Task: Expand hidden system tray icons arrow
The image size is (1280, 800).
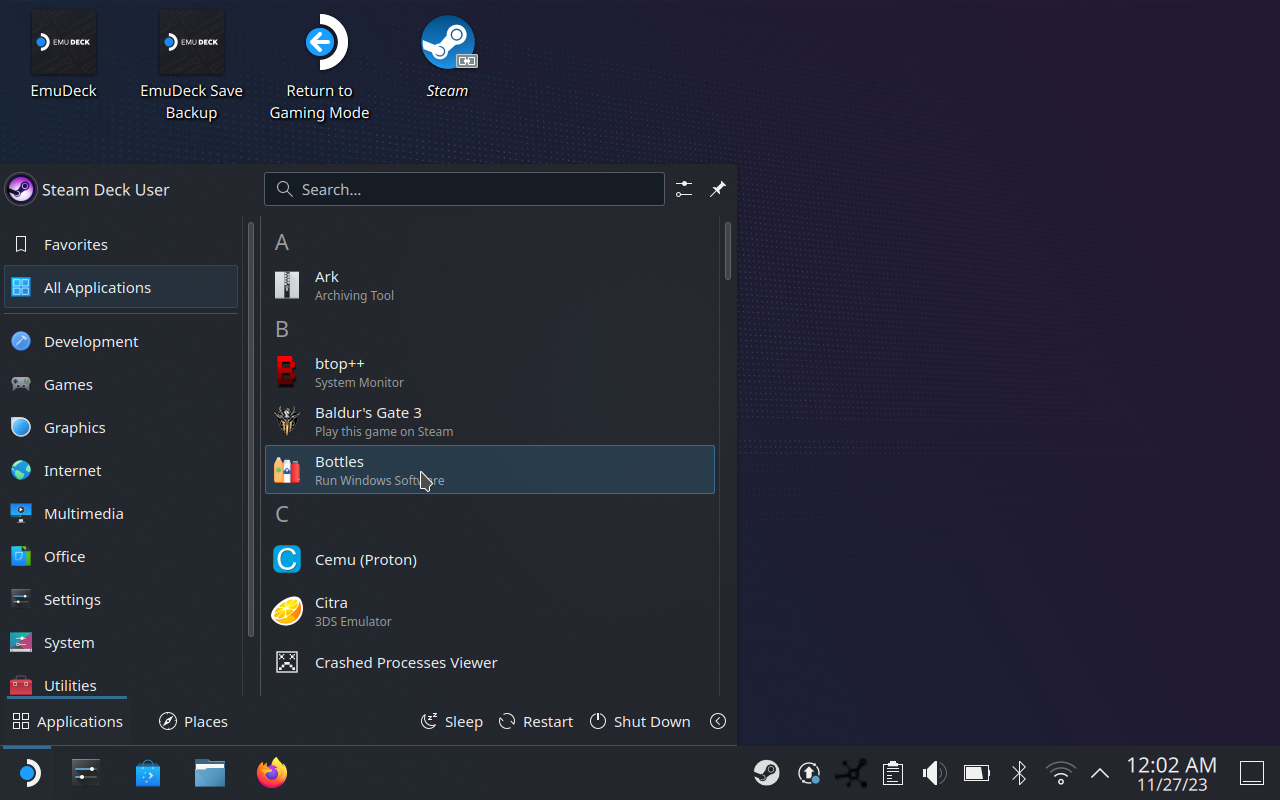Action: click(1100, 773)
